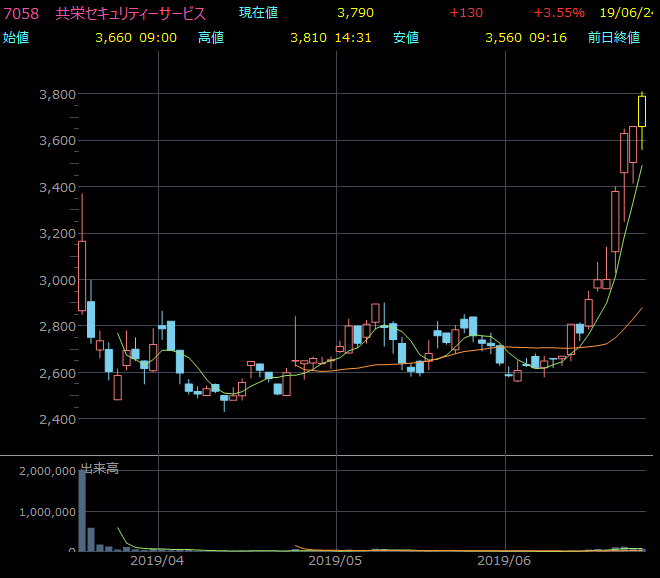This screenshot has height=578, width=660.
Task: Select the low price value 3,560
Action: (503, 37)
